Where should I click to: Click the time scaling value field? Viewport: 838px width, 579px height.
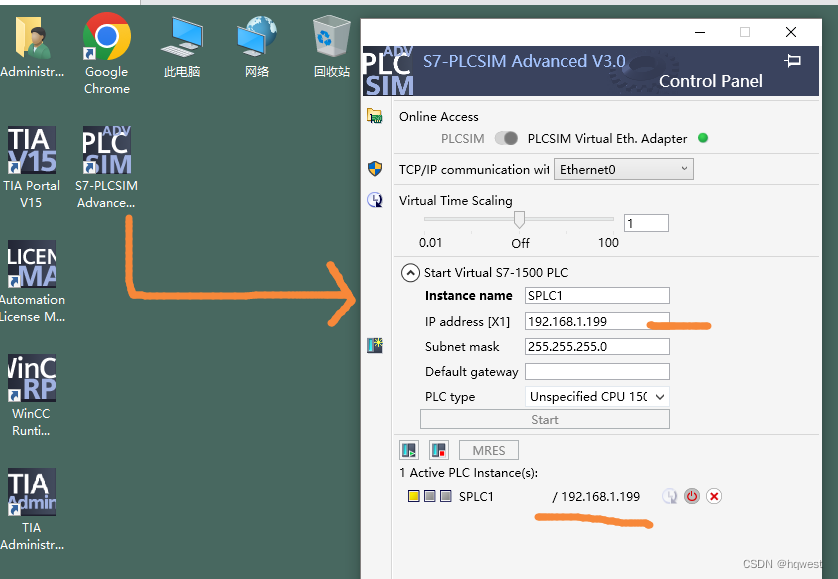tap(646, 223)
